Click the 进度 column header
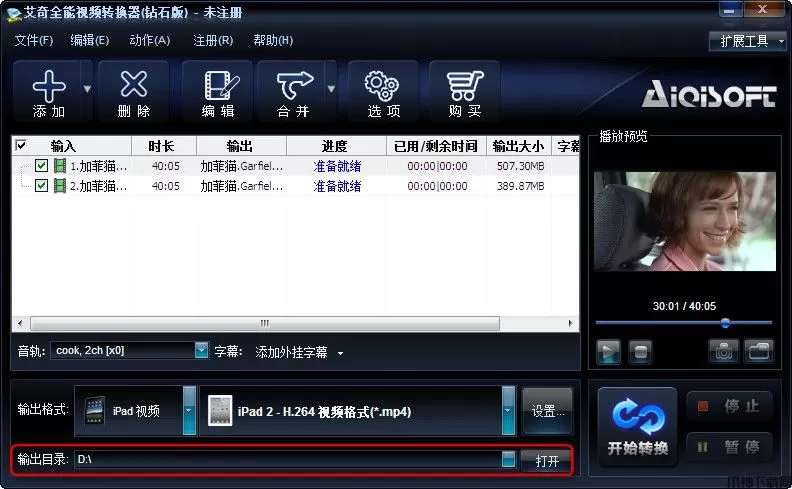Screen dimensions: 792x489 tap(336, 146)
